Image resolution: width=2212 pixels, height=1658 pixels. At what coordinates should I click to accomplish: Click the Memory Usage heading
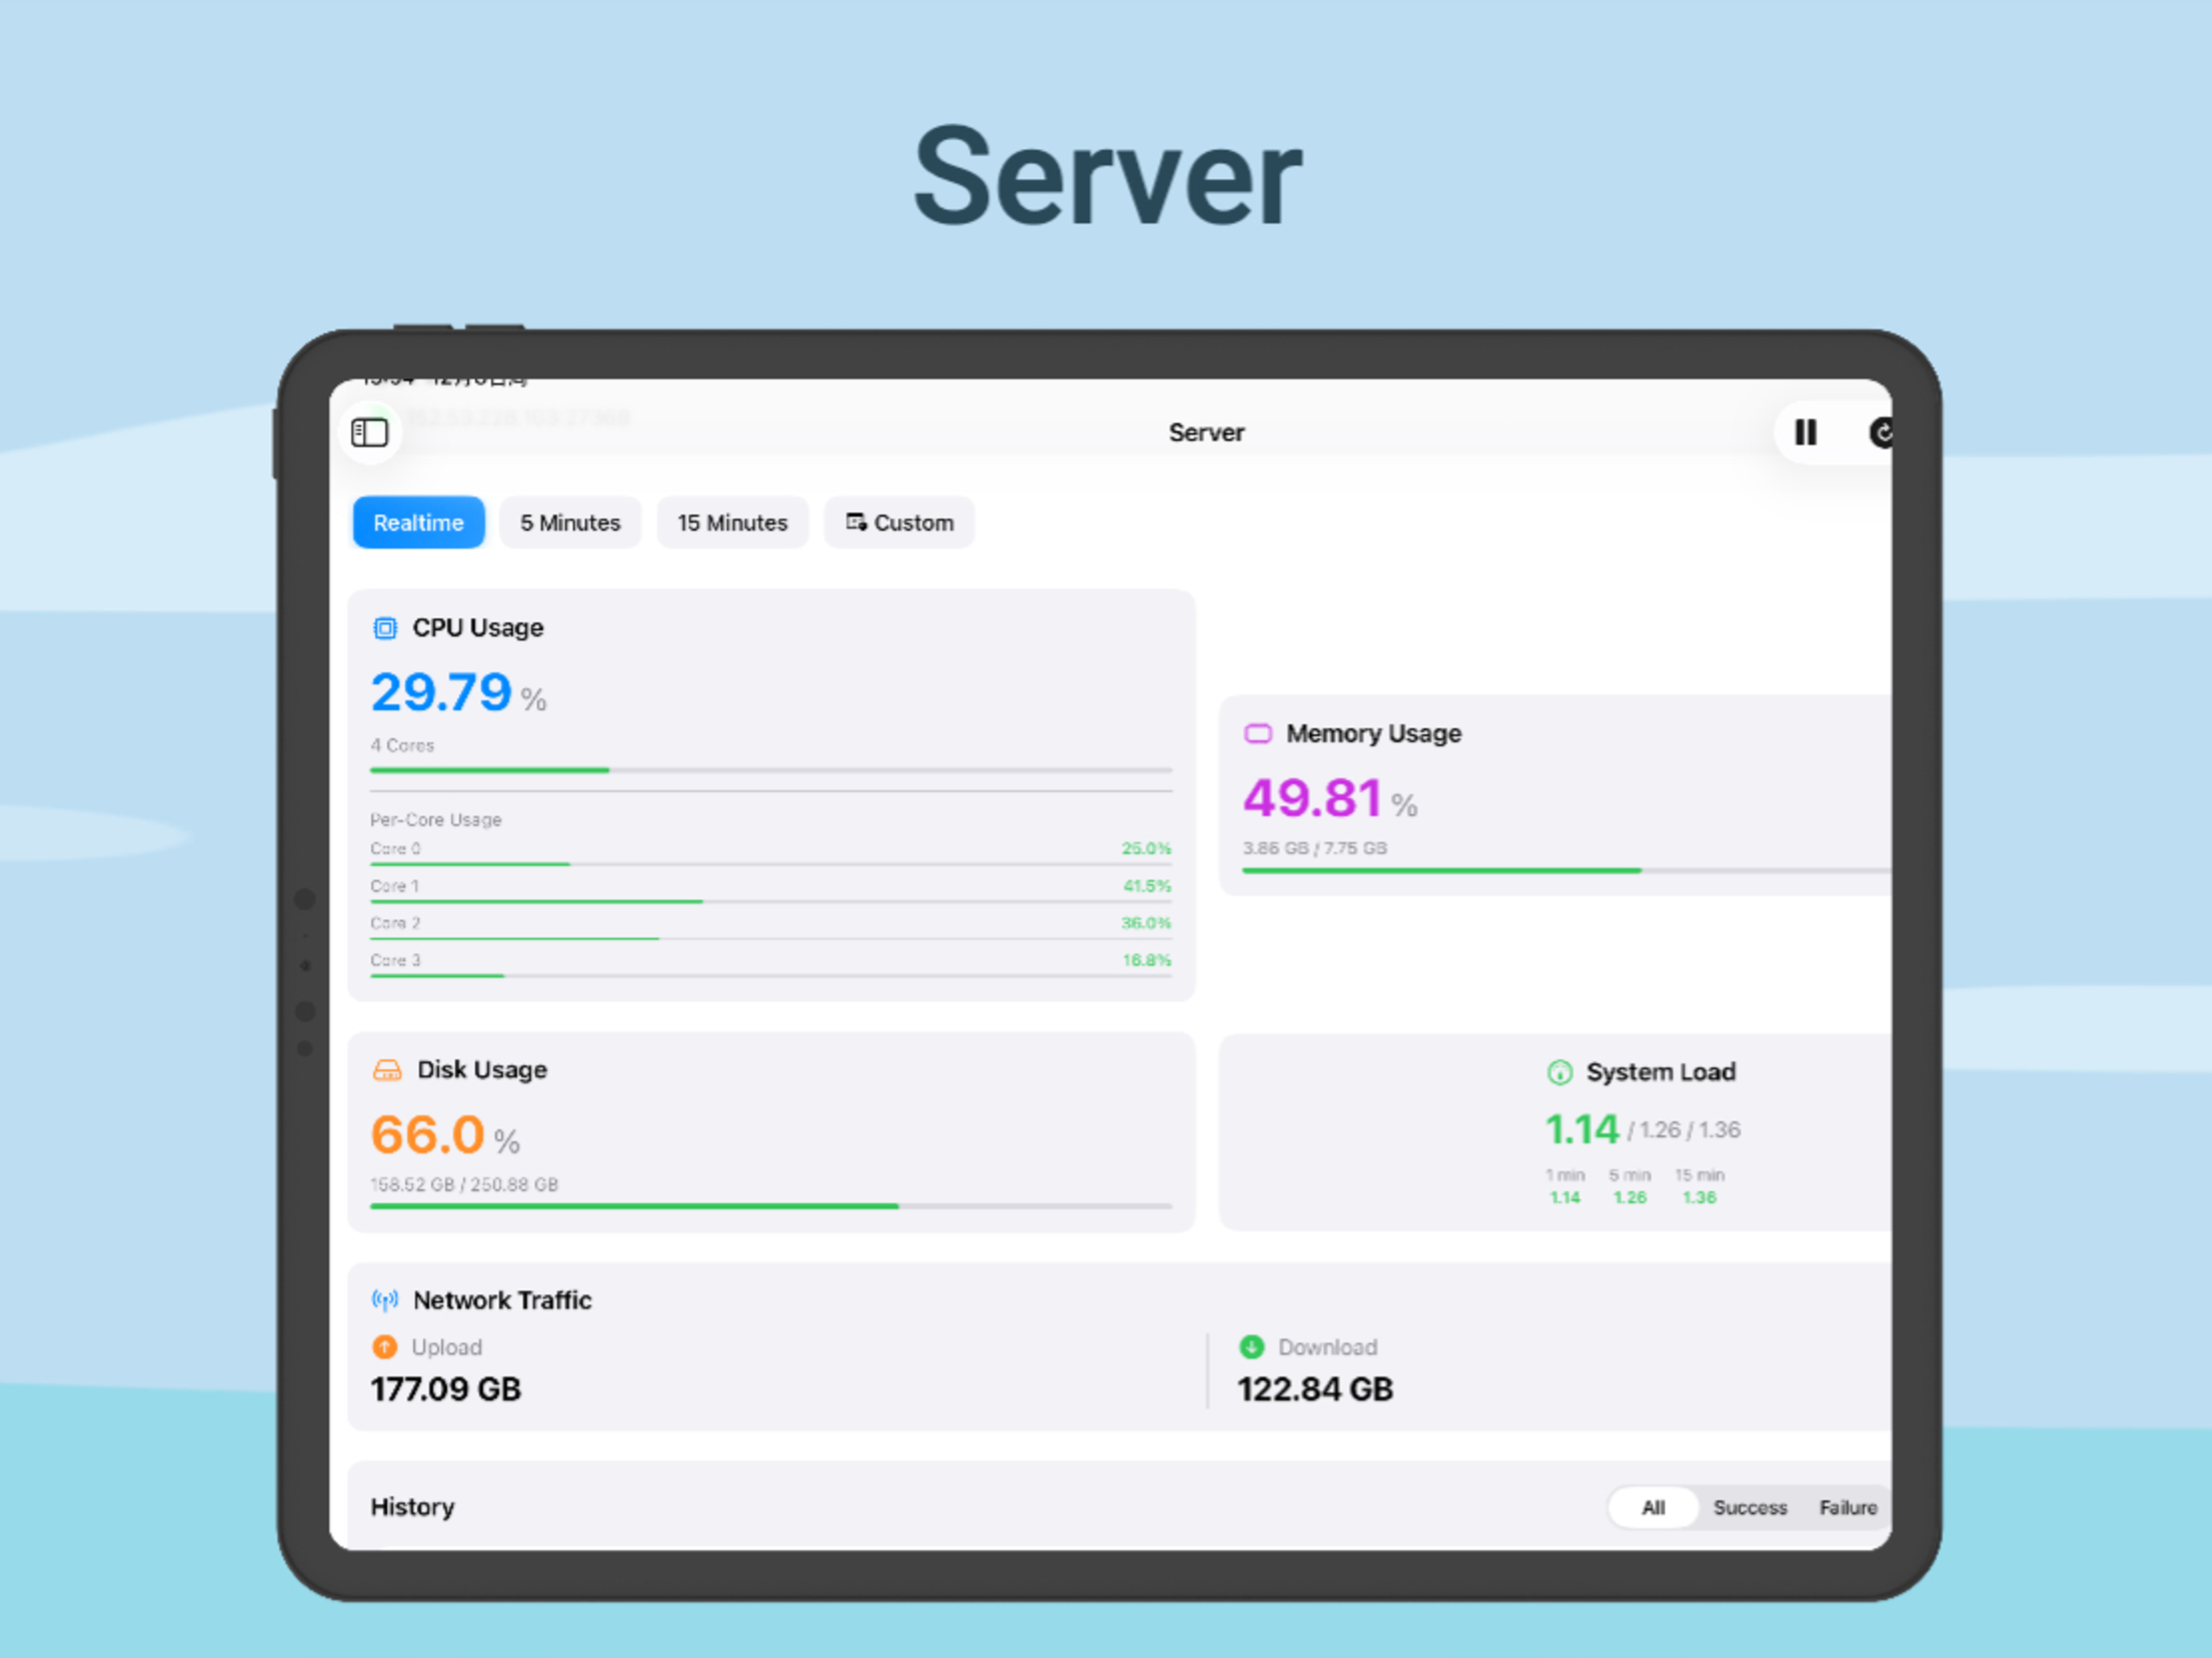click(1373, 734)
